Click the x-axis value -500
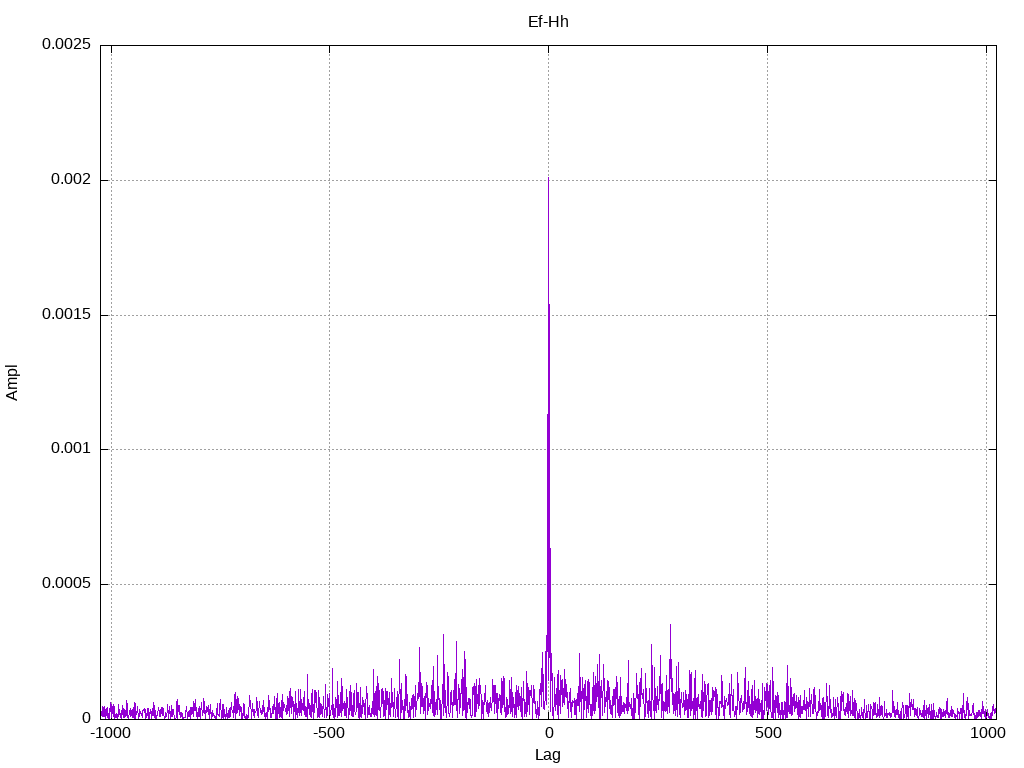This screenshot has height=768, width=1024. [328, 733]
